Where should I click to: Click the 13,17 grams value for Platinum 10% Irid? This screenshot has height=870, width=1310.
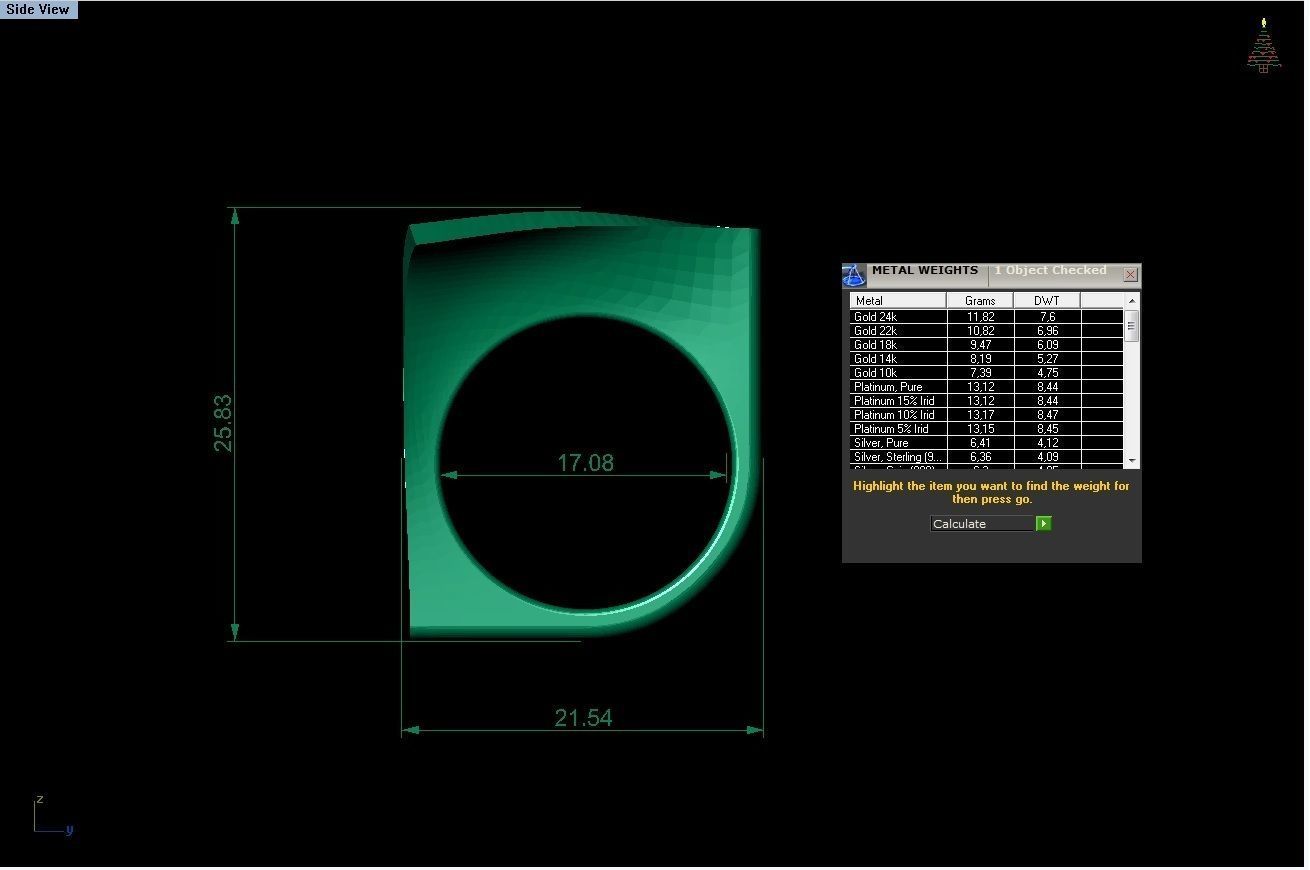click(980, 415)
